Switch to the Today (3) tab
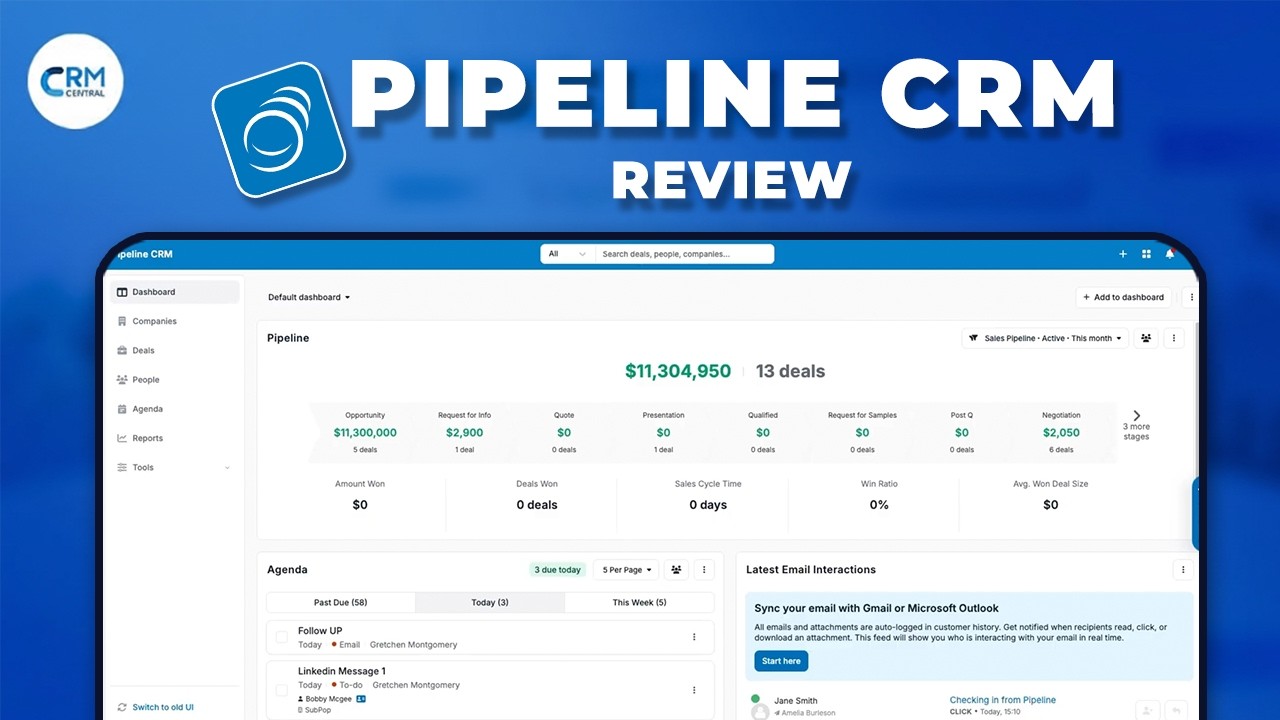The image size is (1280, 720). [490, 602]
